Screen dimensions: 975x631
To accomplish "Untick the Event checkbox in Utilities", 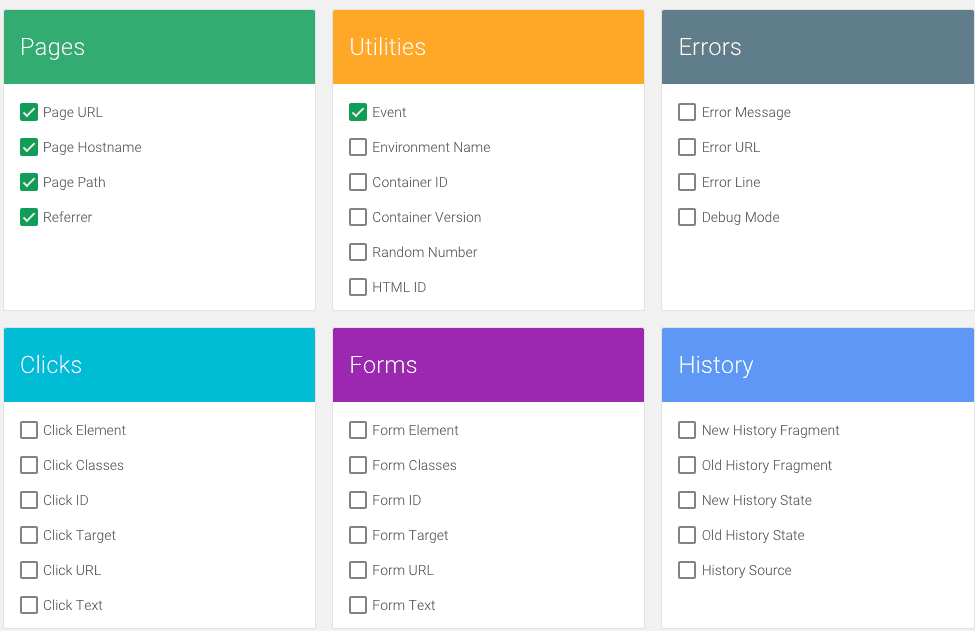I will tap(358, 112).
